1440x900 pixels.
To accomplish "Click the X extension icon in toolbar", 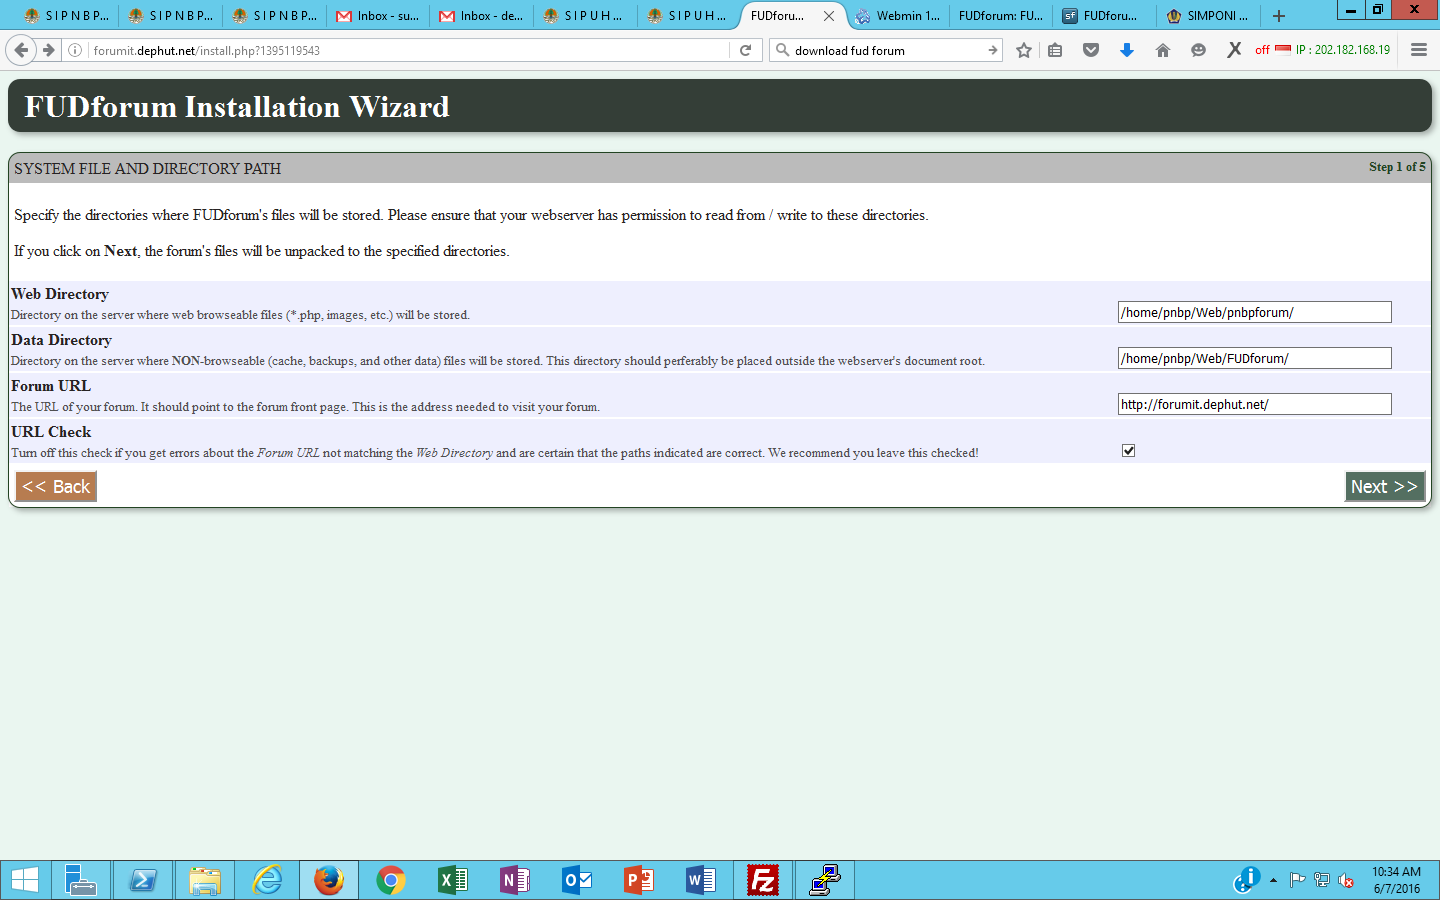I will tap(1234, 50).
